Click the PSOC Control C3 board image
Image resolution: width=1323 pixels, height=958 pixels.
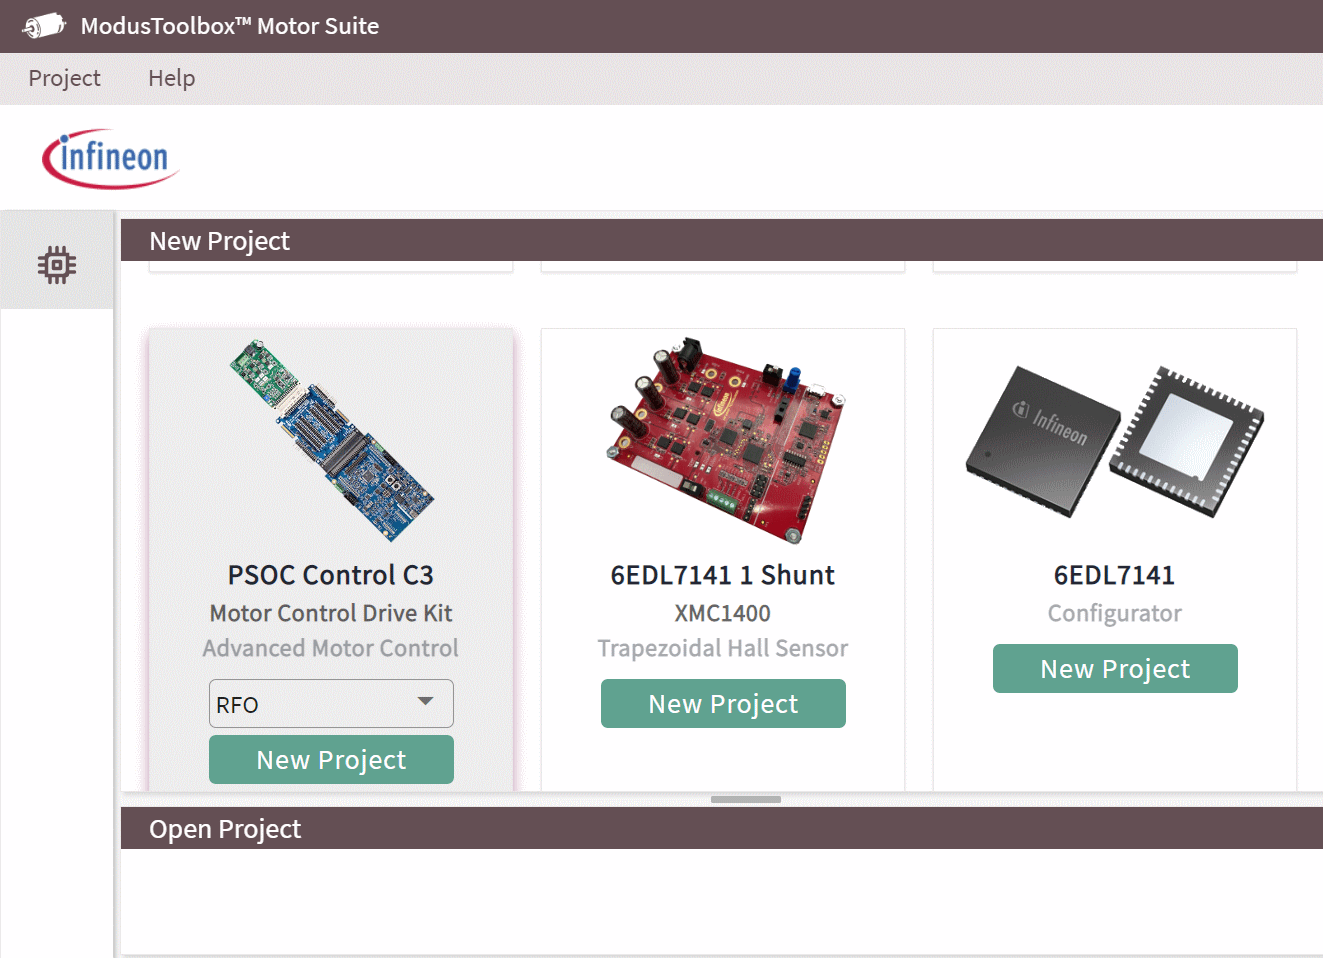[x=331, y=440]
